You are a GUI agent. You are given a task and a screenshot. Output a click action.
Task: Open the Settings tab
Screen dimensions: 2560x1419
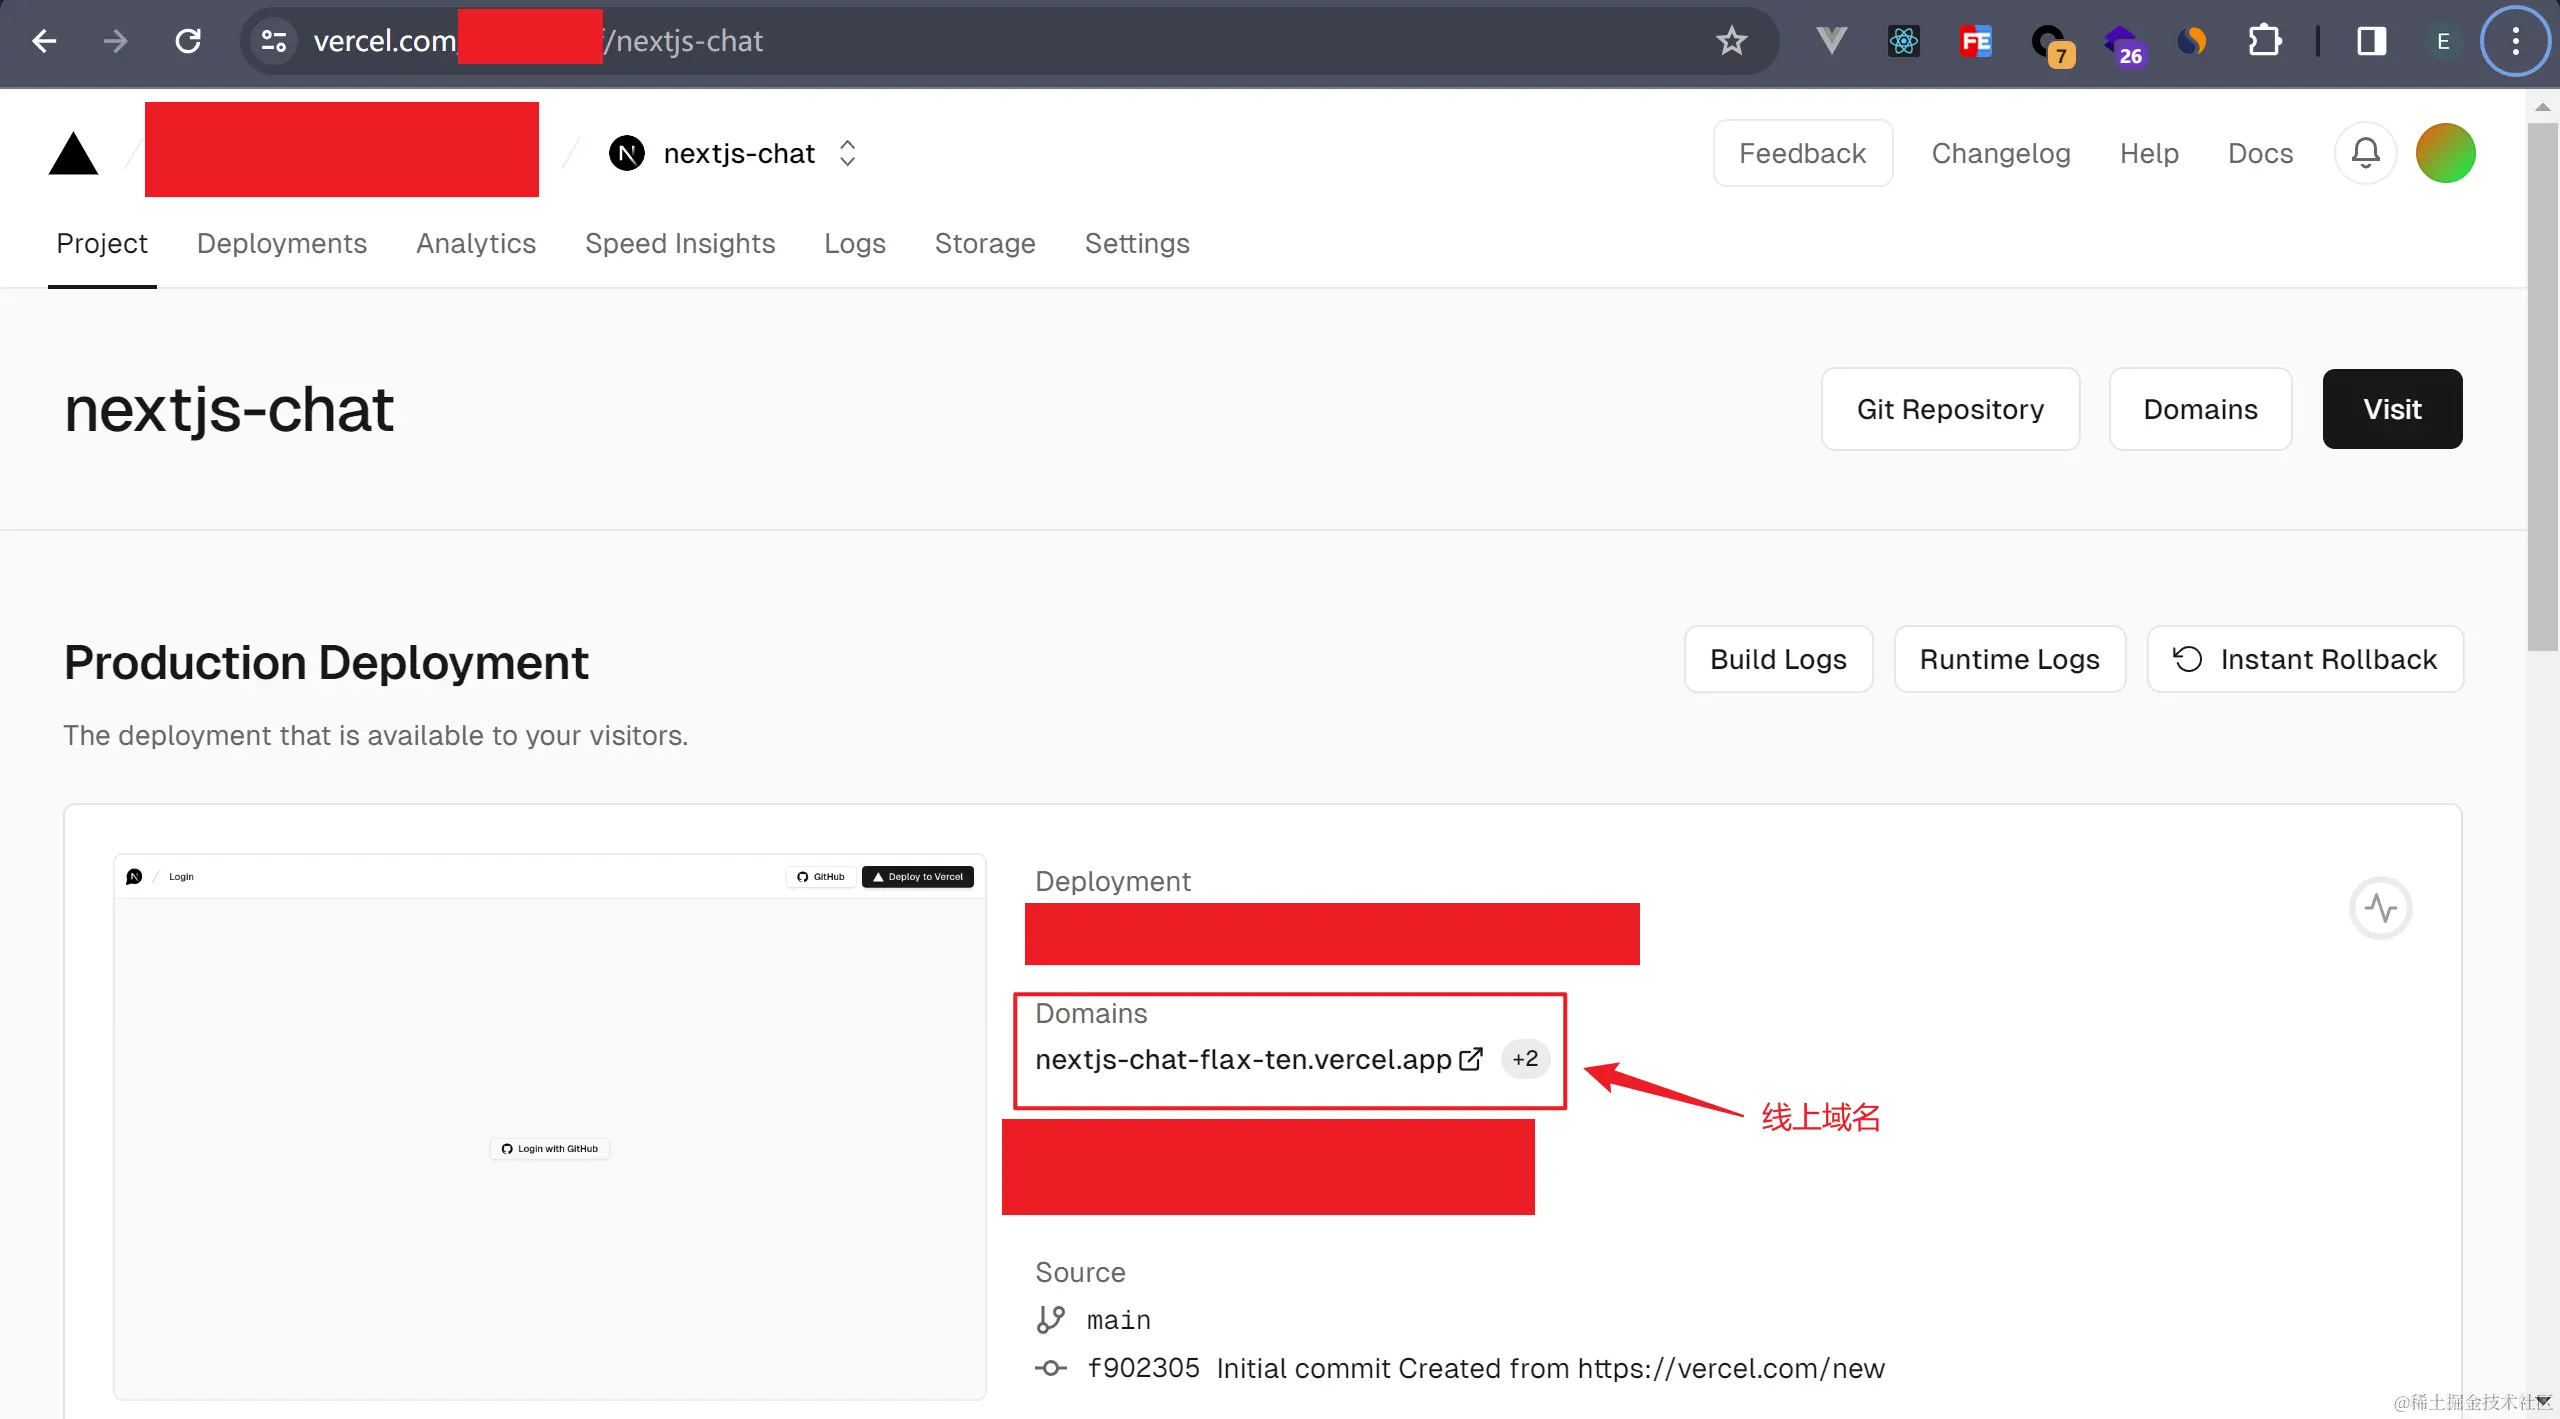click(1137, 244)
